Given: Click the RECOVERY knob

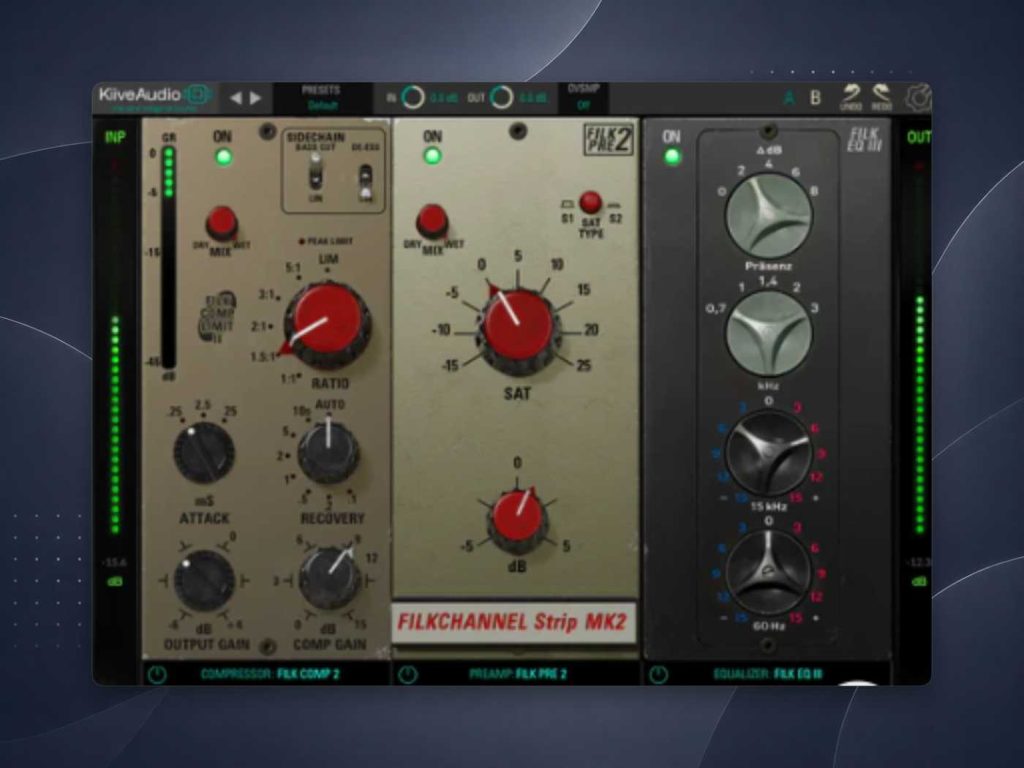Looking at the screenshot, I should (x=328, y=452).
